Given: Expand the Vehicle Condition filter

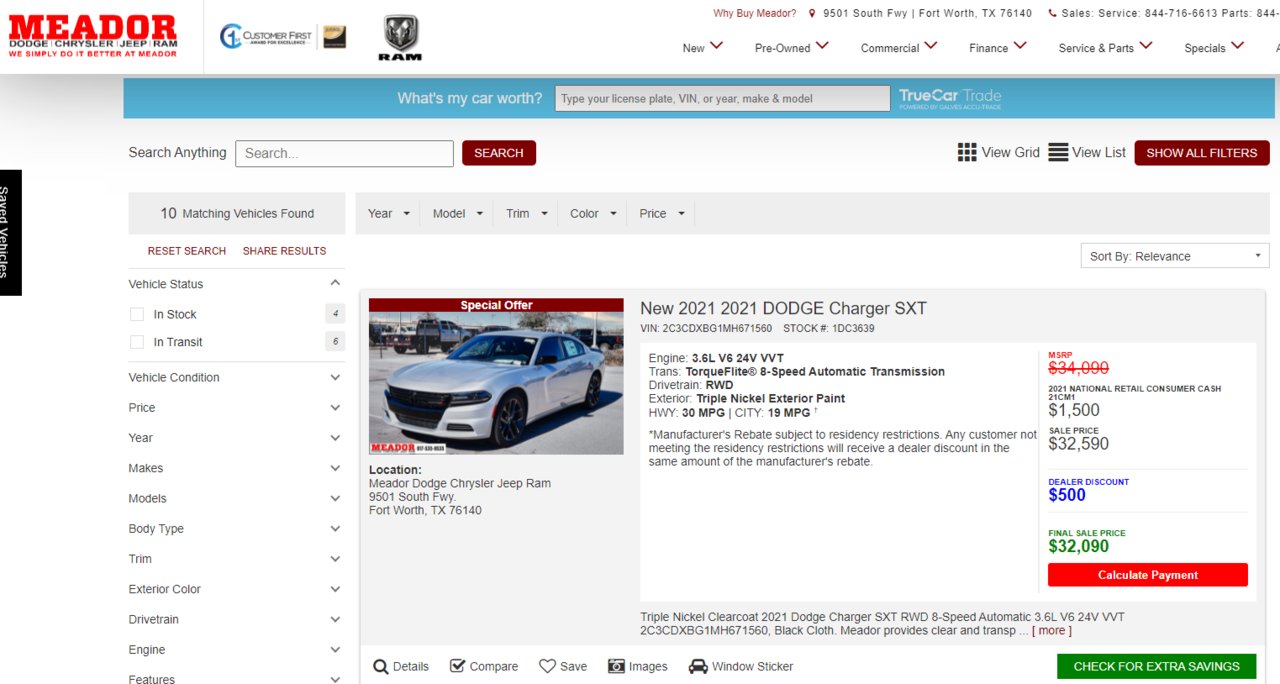Looking at the screenshot, I should [335, 377].
